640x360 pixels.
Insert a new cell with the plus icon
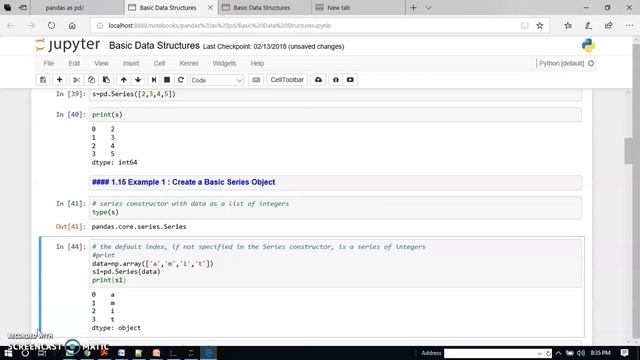click(60, 80)
